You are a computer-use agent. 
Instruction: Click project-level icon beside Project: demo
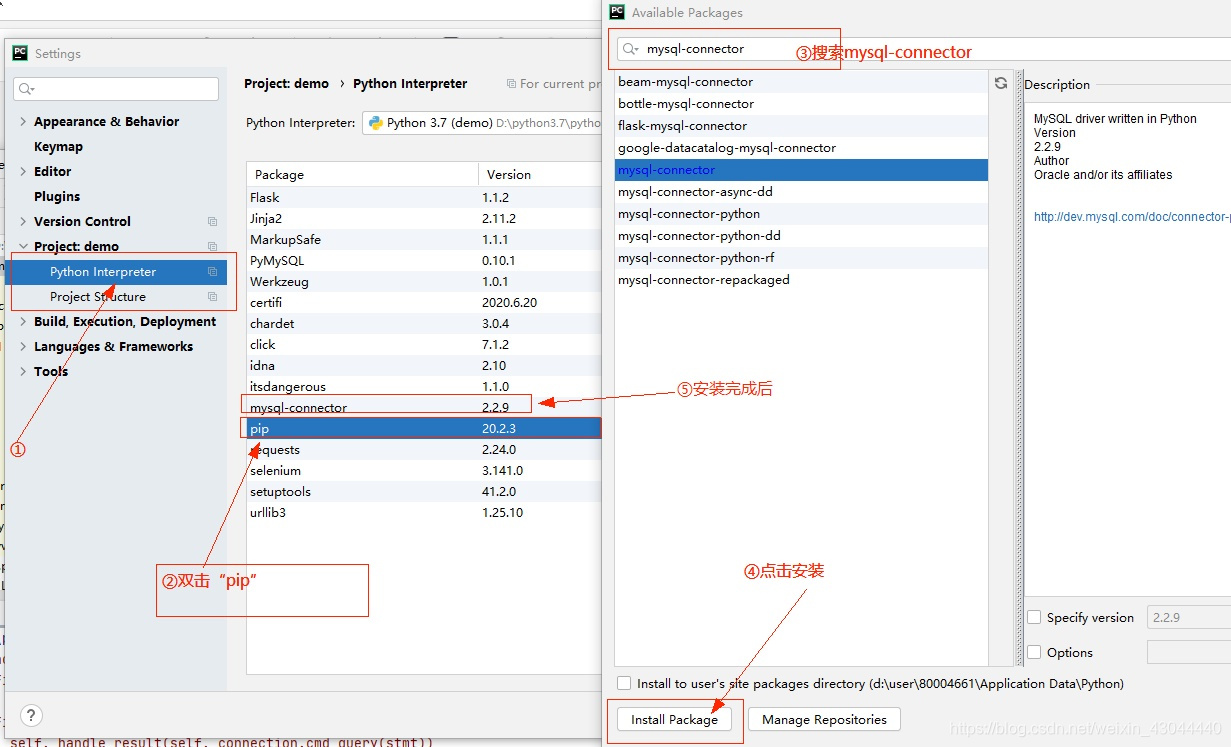(x=212, y=247)
